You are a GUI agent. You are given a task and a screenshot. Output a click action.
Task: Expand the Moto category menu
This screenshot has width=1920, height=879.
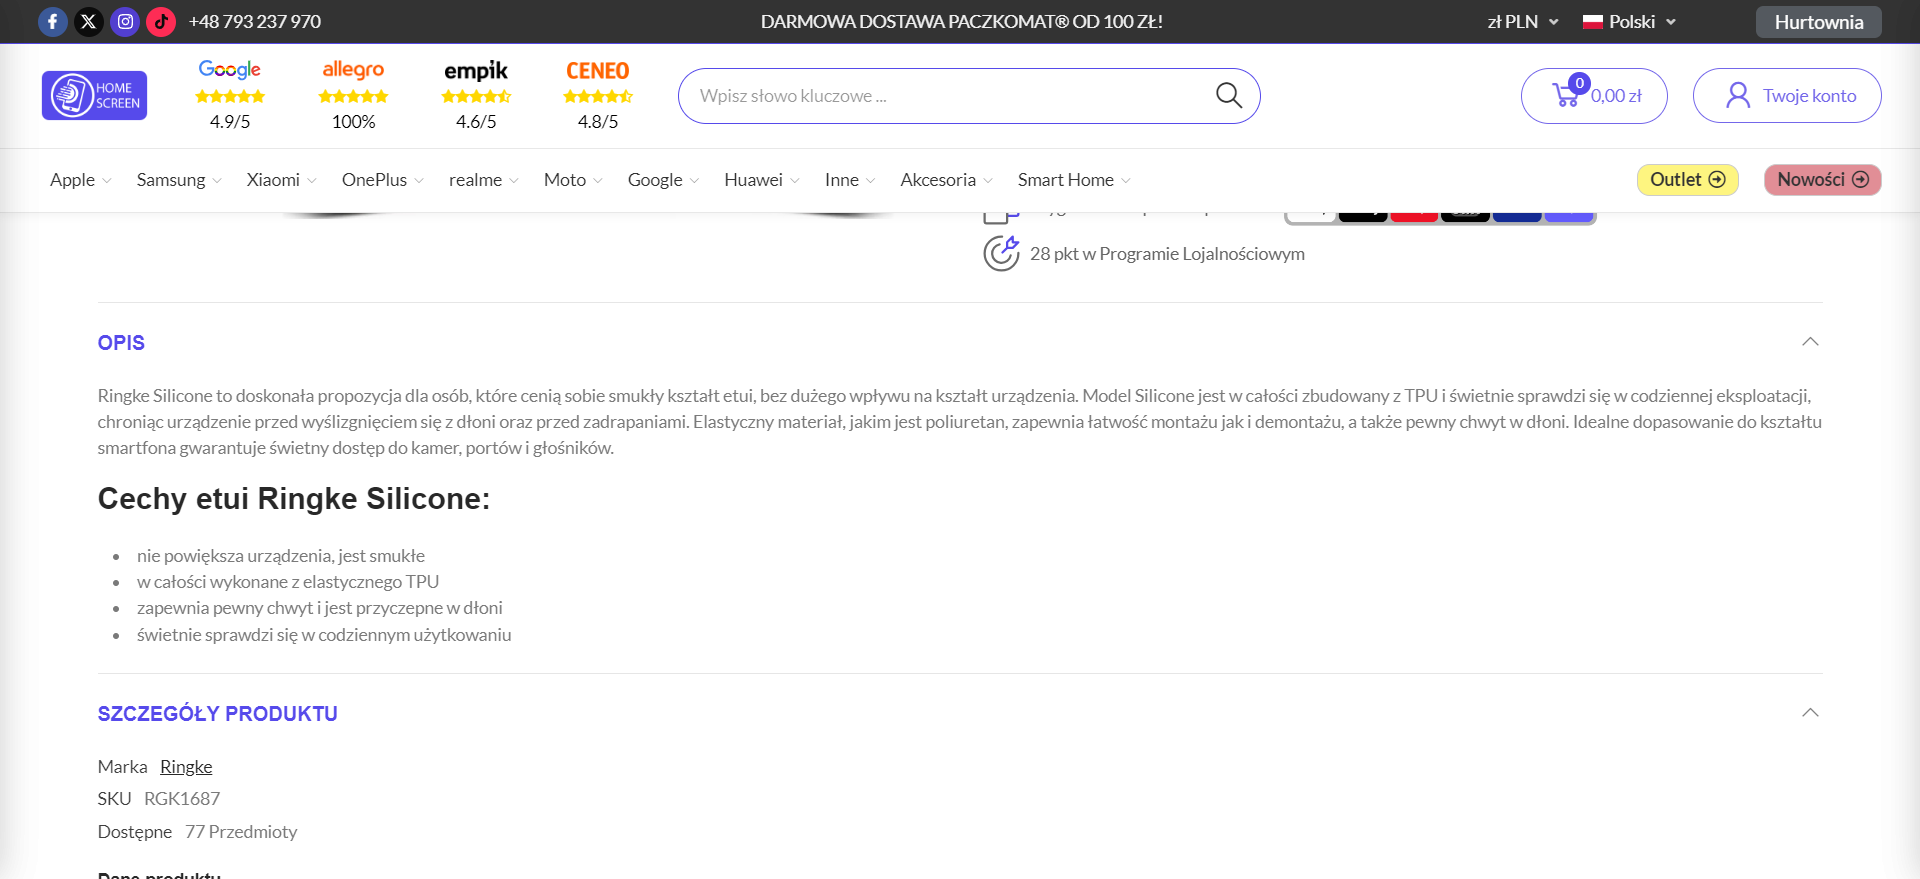pos(574,180)
